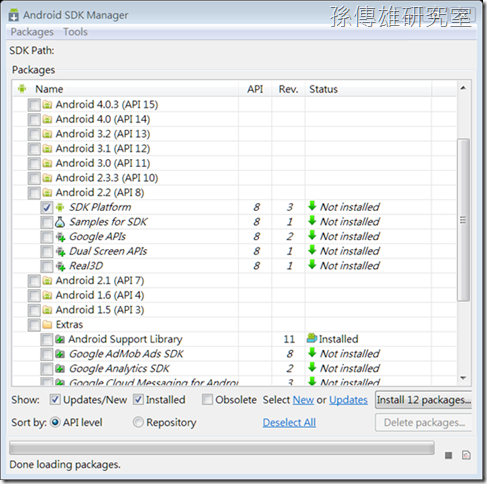This screenshot has width=487, height=484.
Task: Click the Install 12 packages button
Action: click(x=424, y=400)
